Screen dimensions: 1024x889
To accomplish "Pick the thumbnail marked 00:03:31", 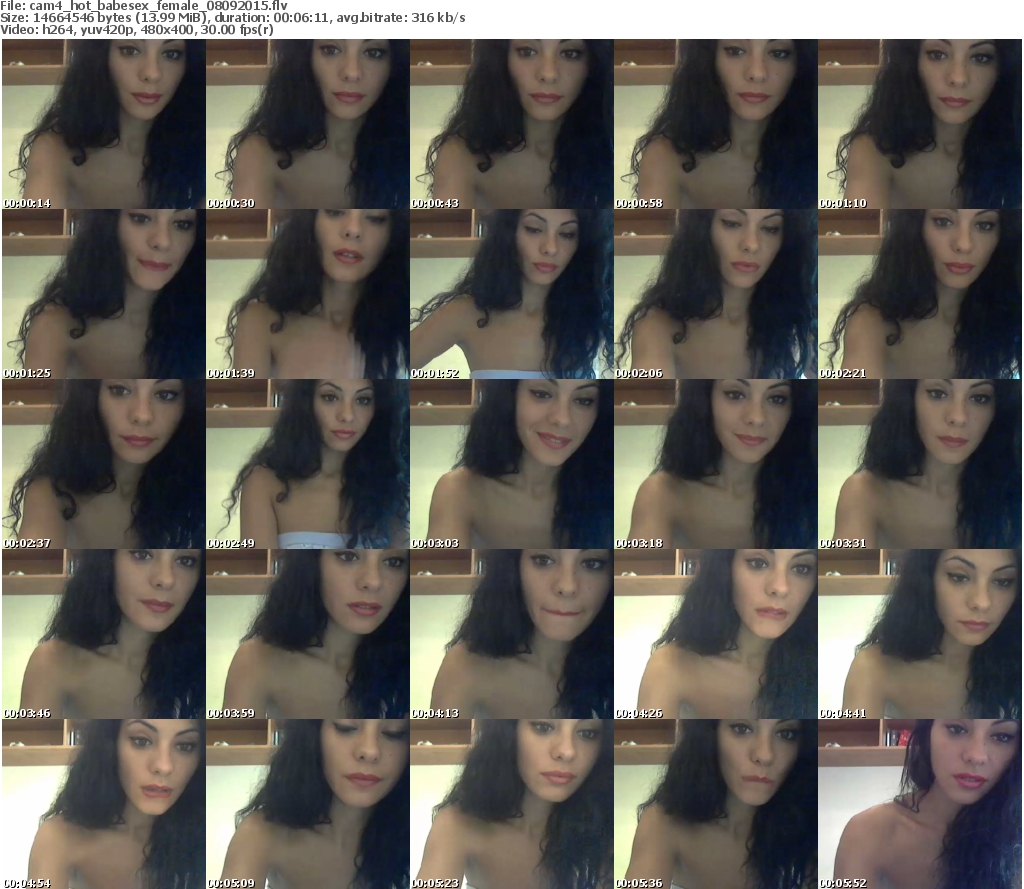I will [920, 464].
